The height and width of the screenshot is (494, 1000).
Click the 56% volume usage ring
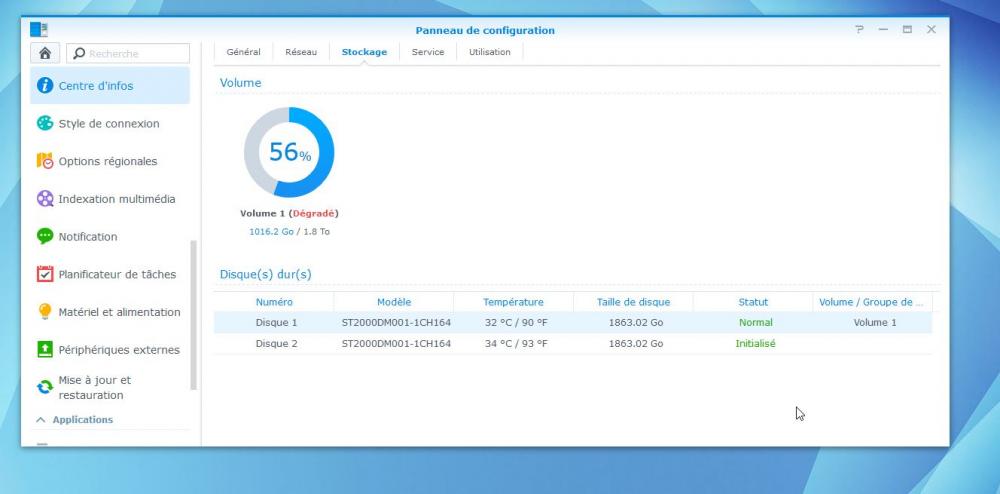point(289,152)
